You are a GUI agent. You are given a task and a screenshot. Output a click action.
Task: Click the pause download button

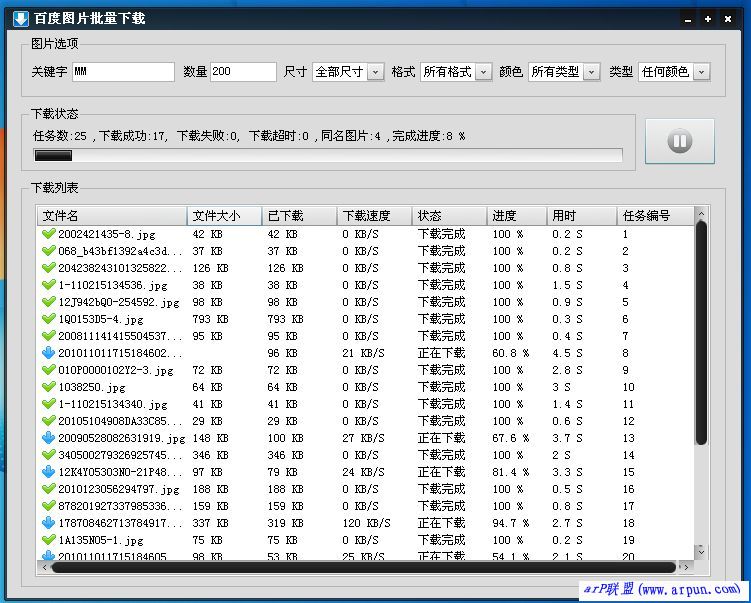pos(679,141)
